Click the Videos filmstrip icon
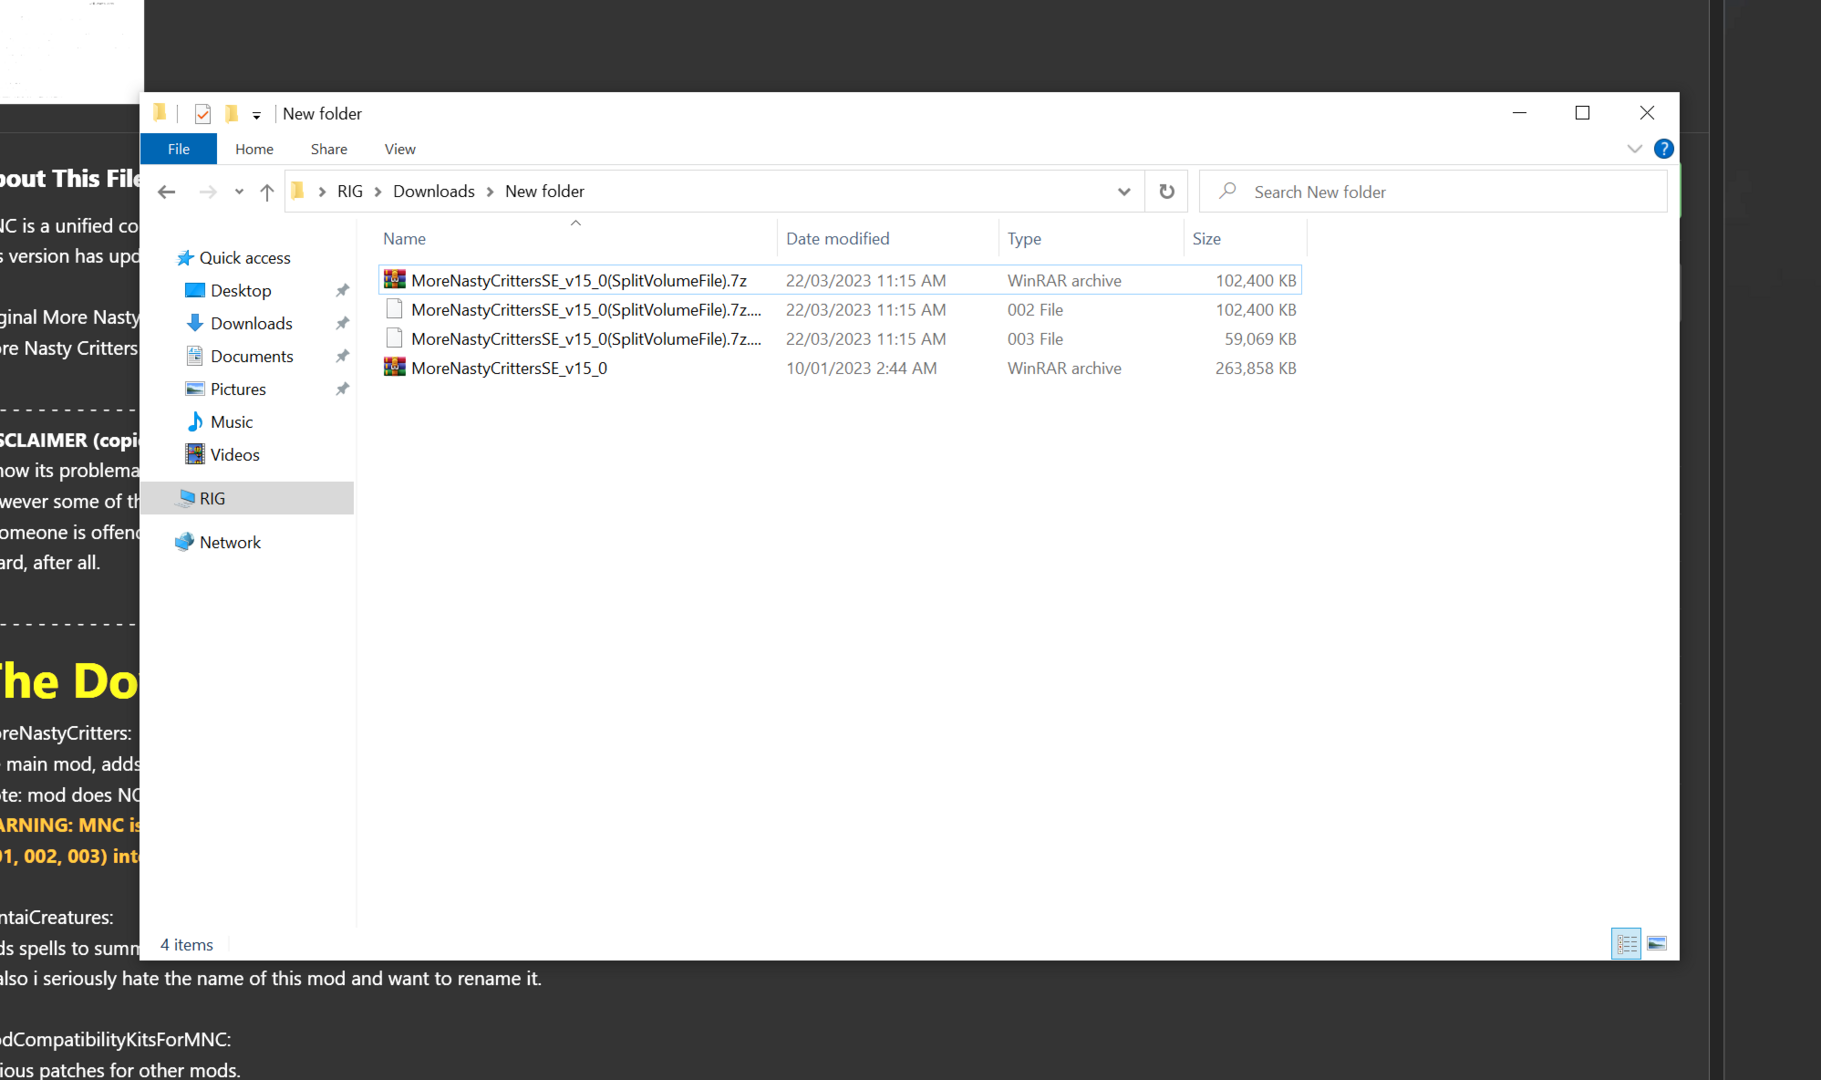Viewport: 1821px width, 1080px height. [x=195, y=455]
